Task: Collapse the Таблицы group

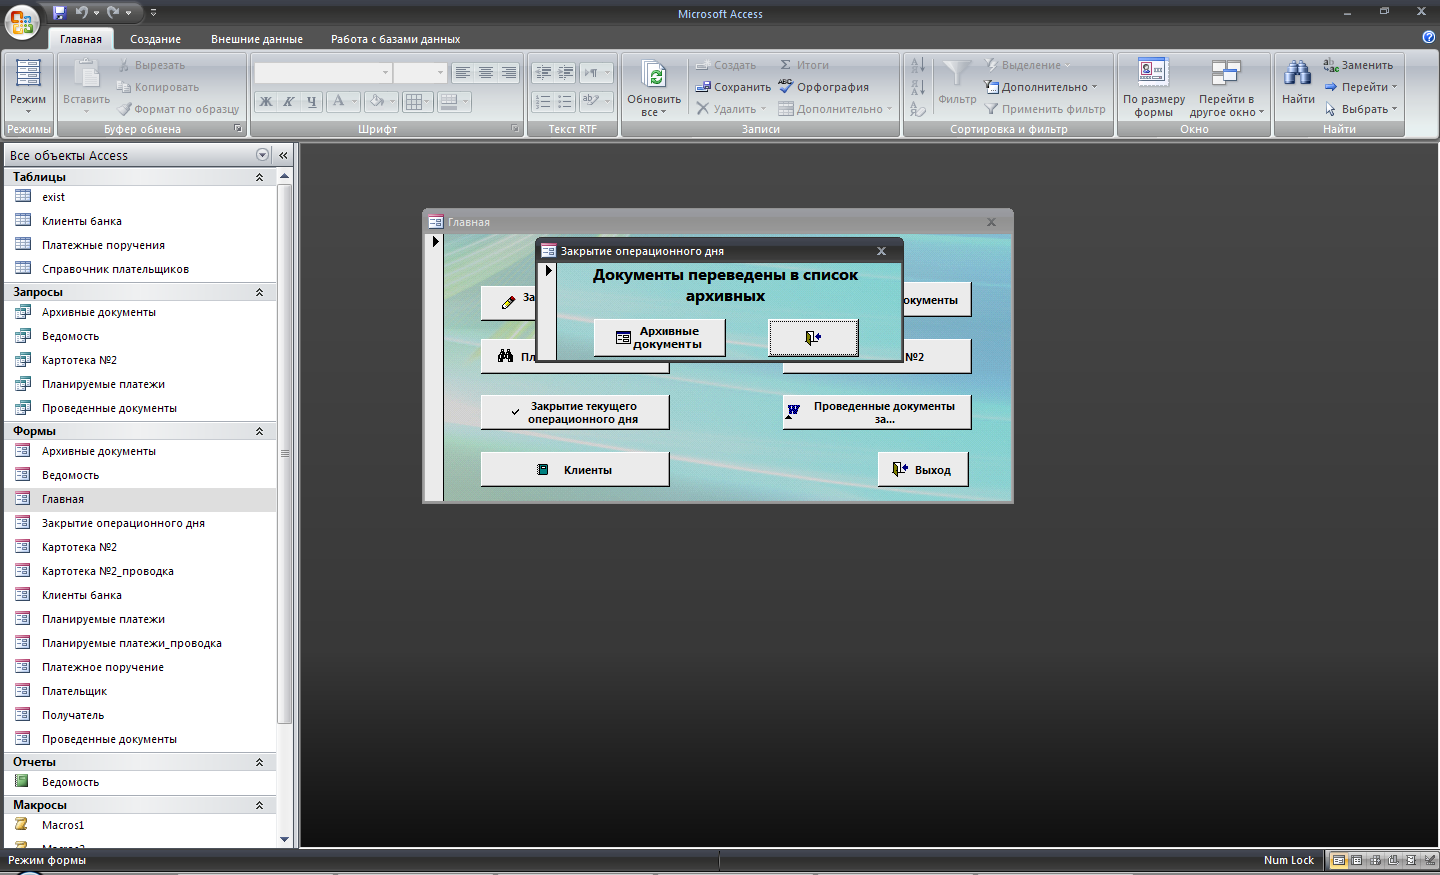Action: [x=259, y=177]
